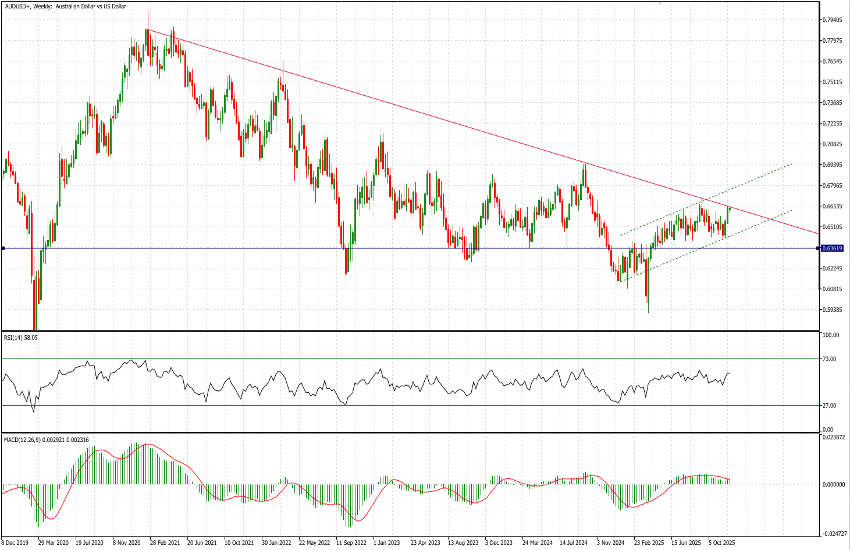Viewport: 850px width, 550px height.
Task: Click the latest green weekly candlestick
Action: coord(729,211)
